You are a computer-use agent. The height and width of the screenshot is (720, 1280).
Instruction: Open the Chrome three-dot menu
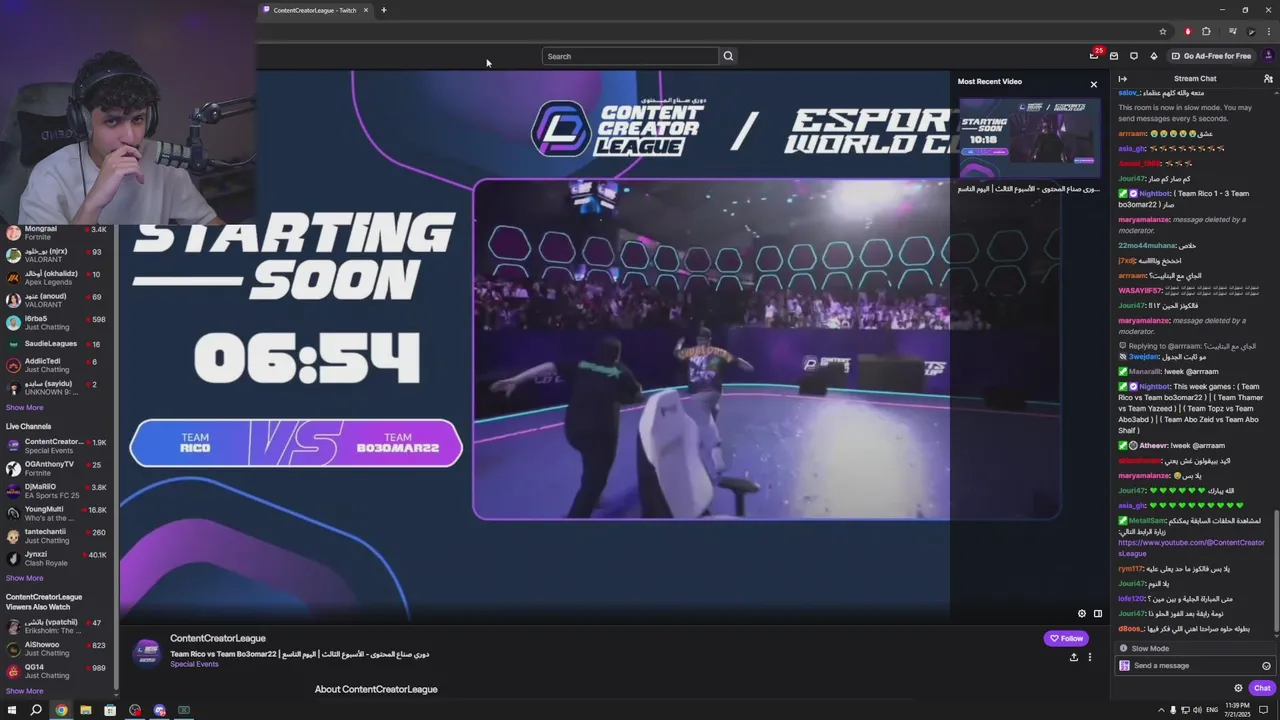pos(1268,31)
